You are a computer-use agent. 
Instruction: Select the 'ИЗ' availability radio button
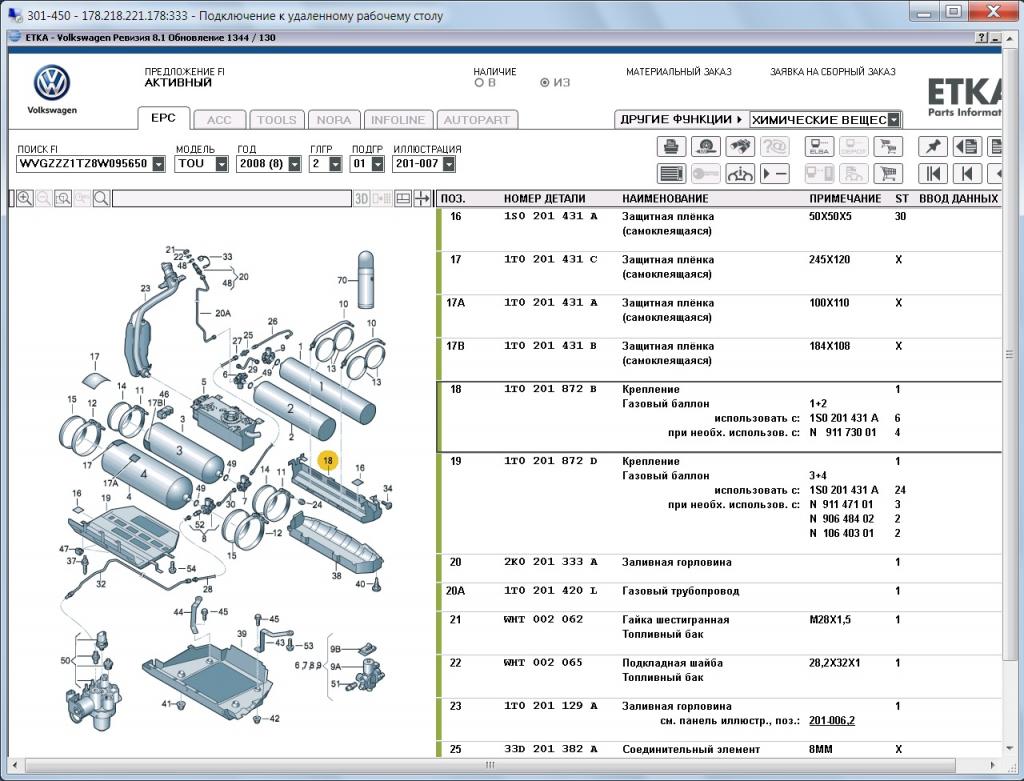(545, 83)
